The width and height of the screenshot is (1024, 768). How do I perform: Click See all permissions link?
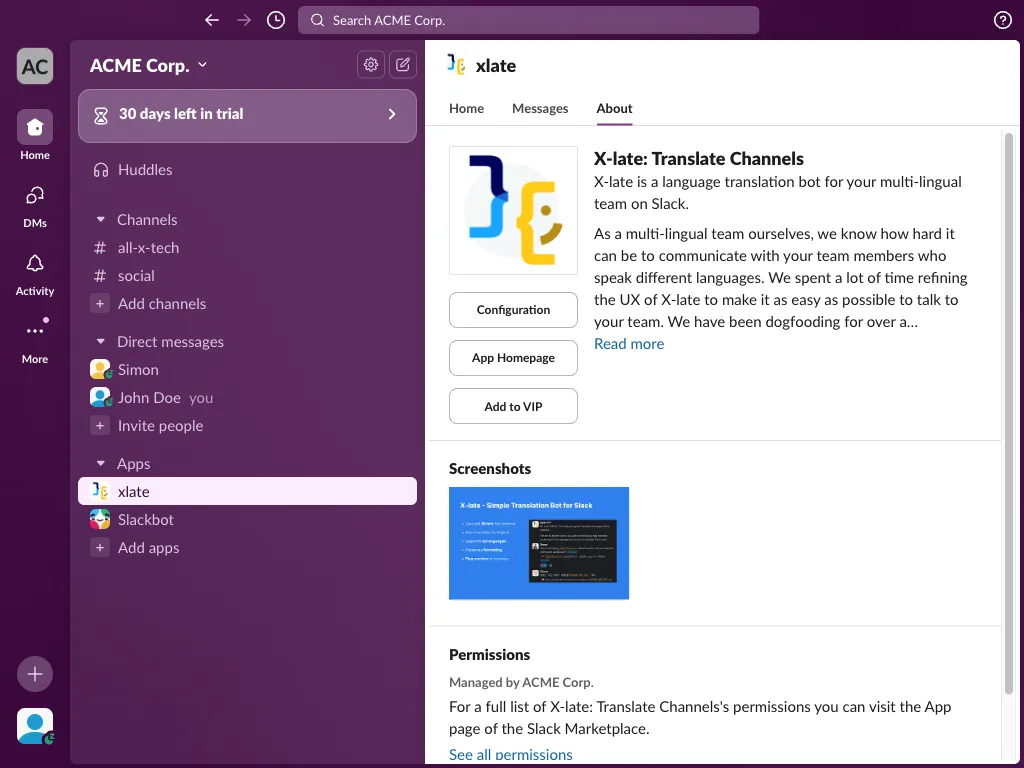coord(511,754)
